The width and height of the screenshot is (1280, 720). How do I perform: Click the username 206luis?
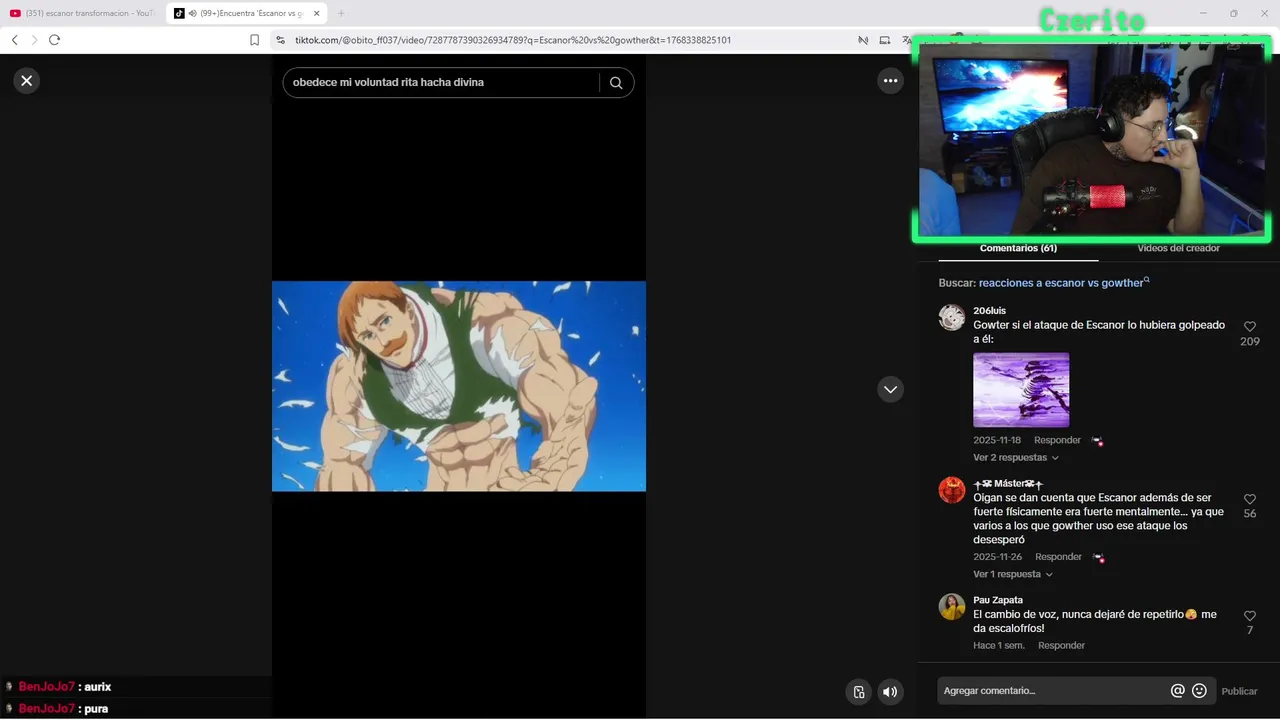(x=990, y=311)
